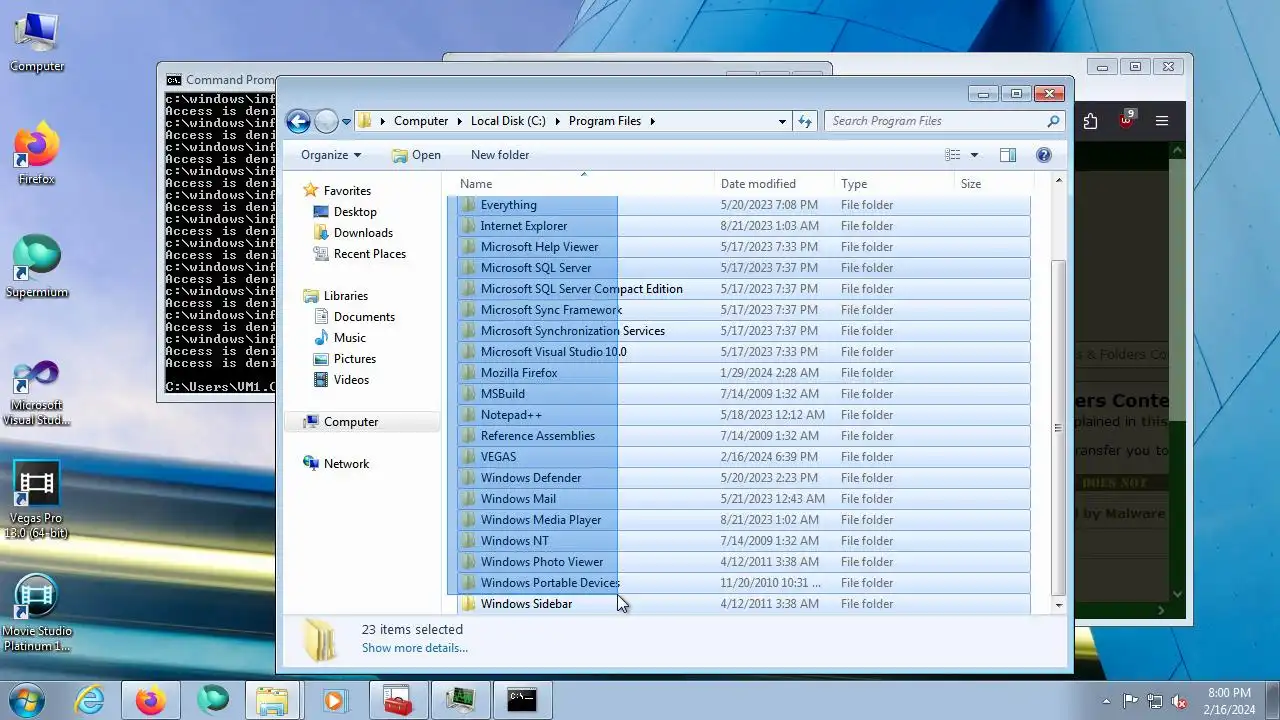The image size is (1280, 720).
Task: Toggle the preview pane button
Action: (1008, 155)
